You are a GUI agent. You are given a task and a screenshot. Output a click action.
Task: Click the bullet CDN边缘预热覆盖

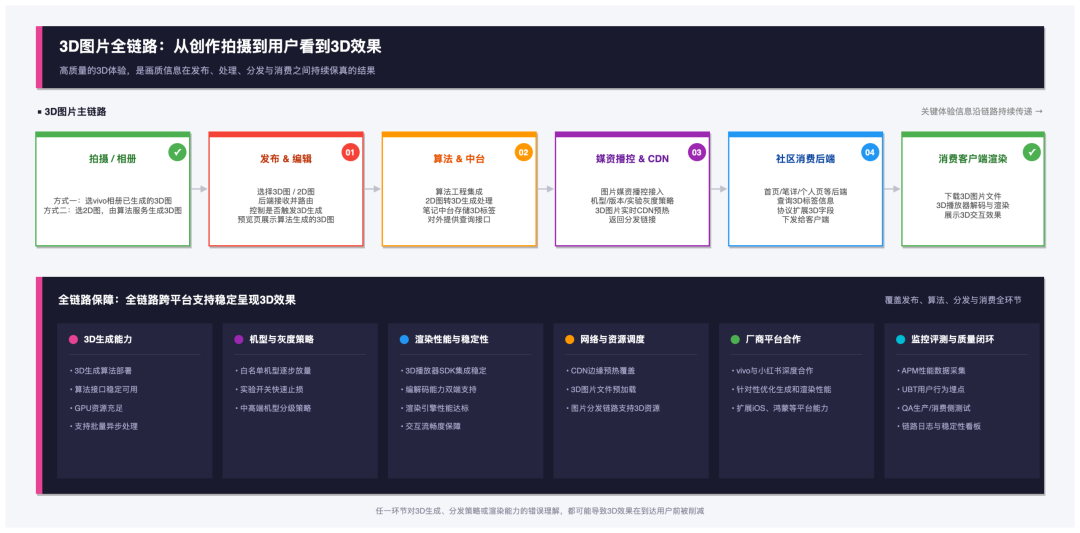pyautogui.click(x=600, y=370)
